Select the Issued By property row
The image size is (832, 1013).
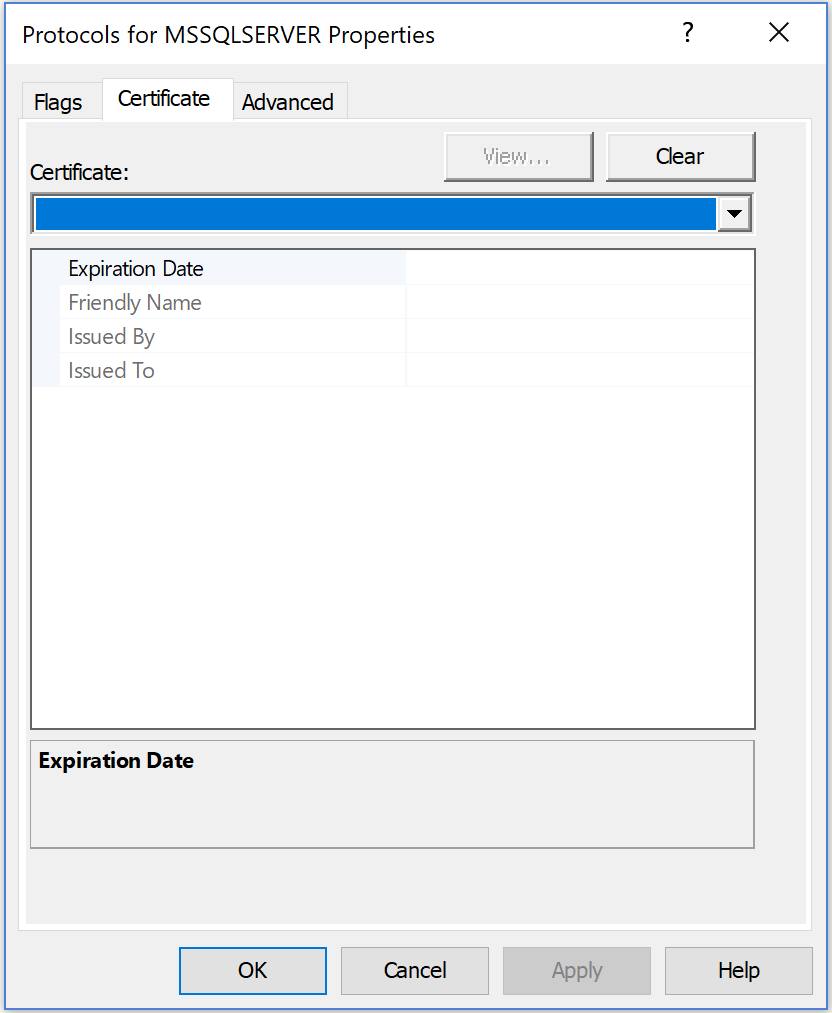click(111, 336)
